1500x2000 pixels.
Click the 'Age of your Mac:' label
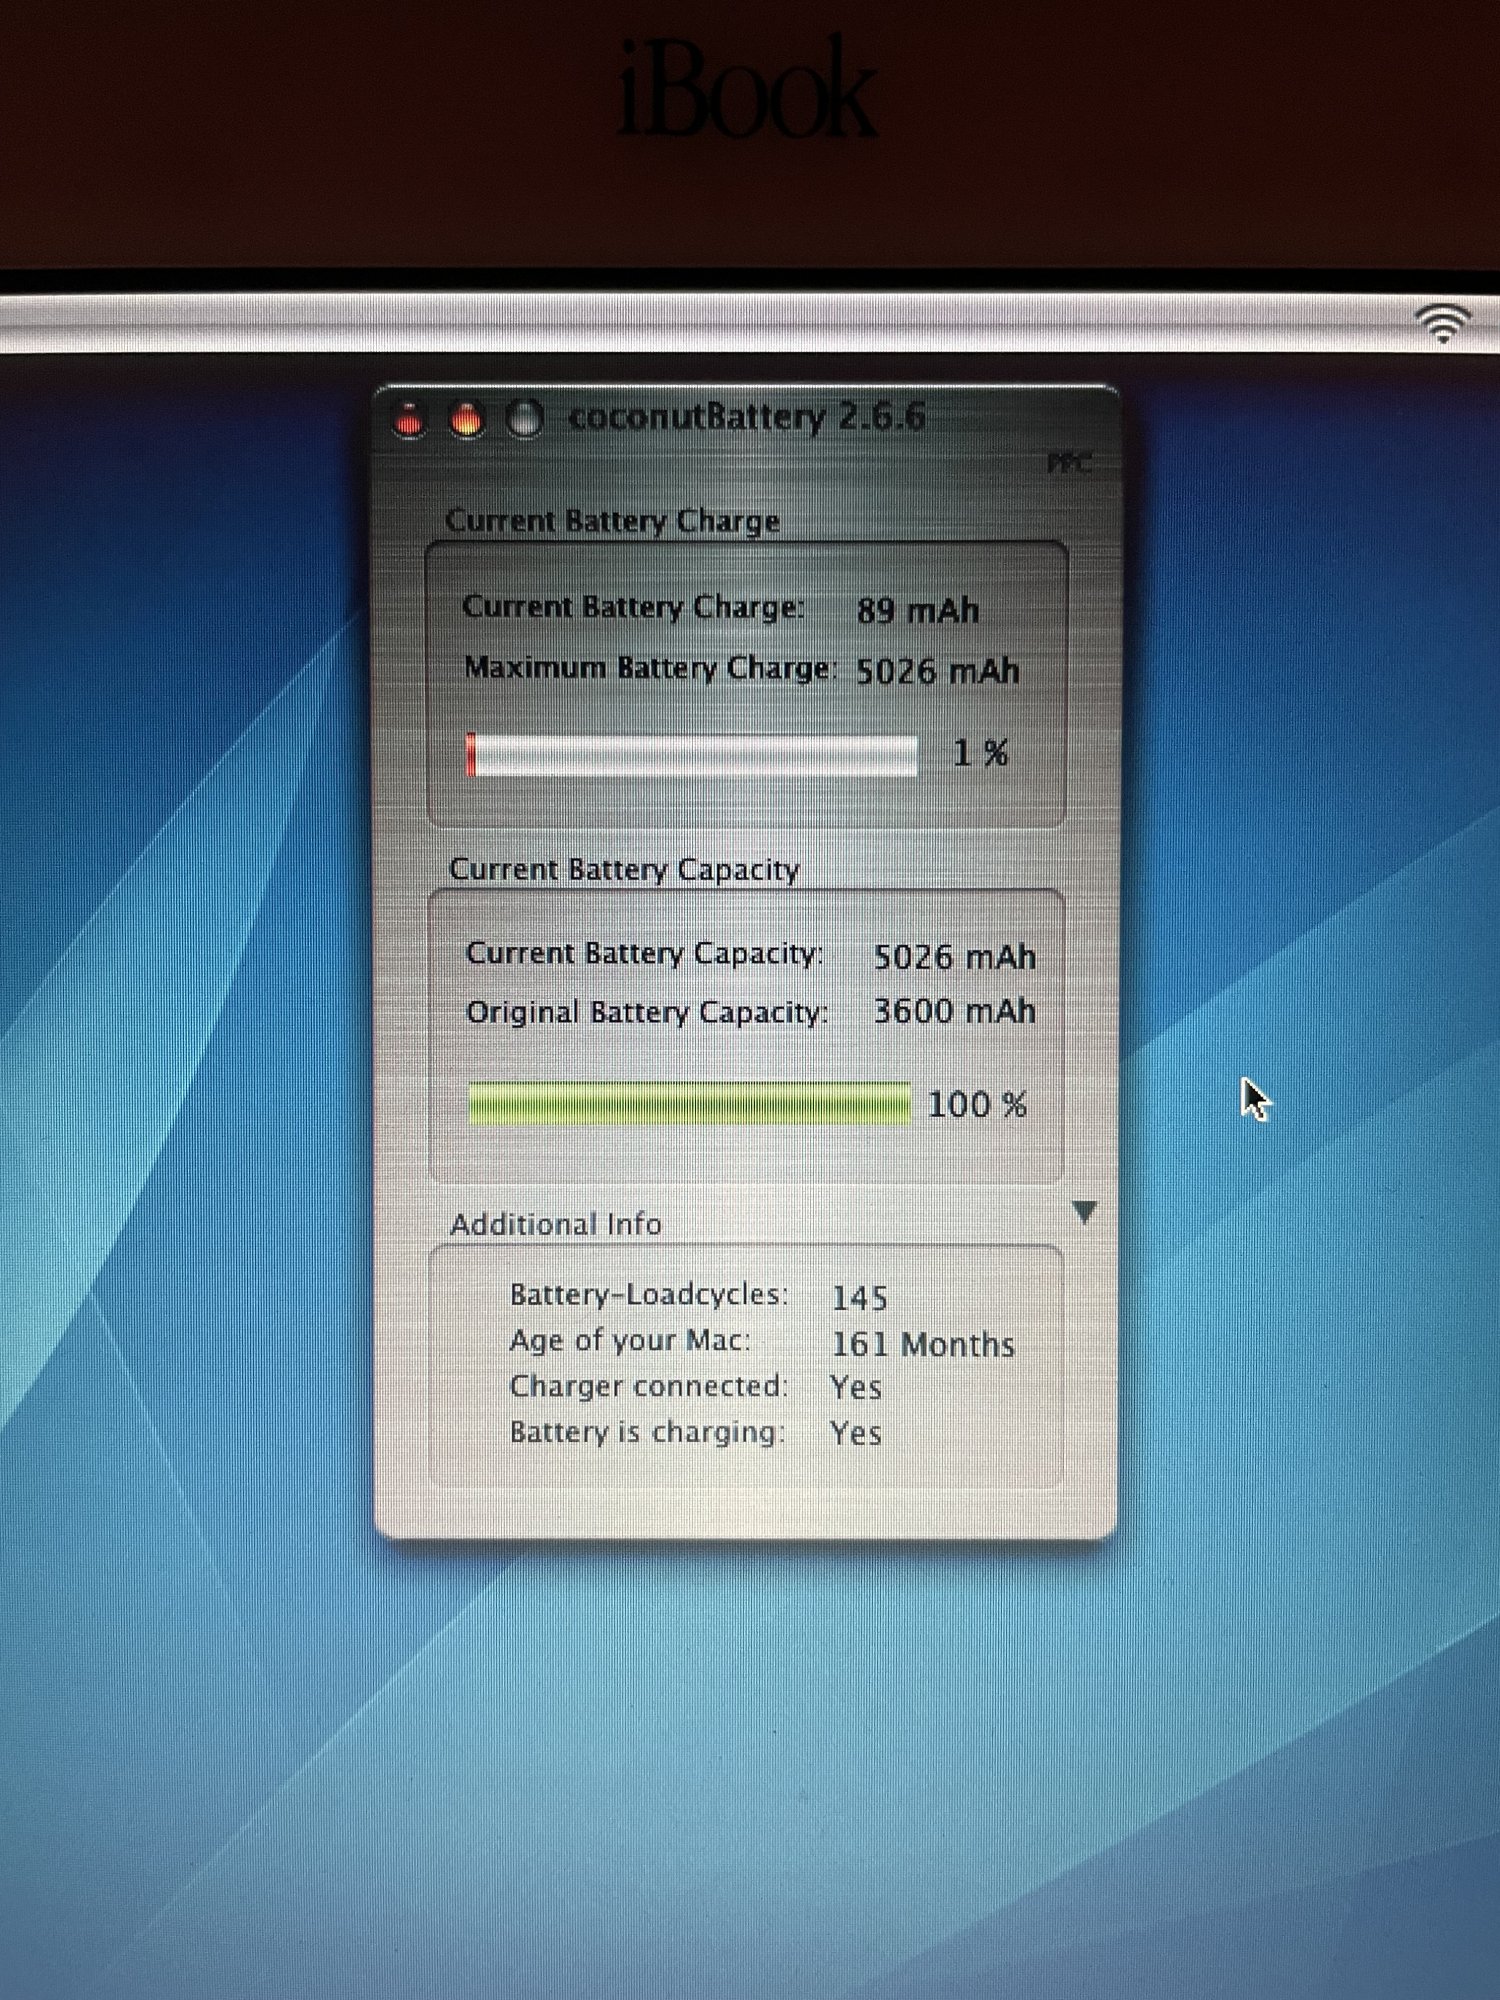tap(630, 1341)
